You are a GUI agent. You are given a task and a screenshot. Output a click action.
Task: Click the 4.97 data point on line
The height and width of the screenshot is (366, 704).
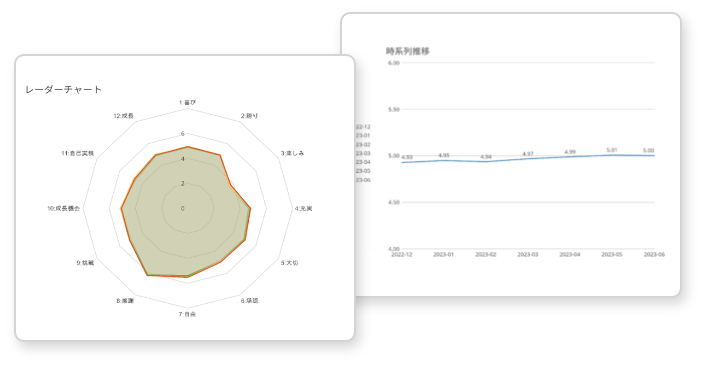point(528,159)
